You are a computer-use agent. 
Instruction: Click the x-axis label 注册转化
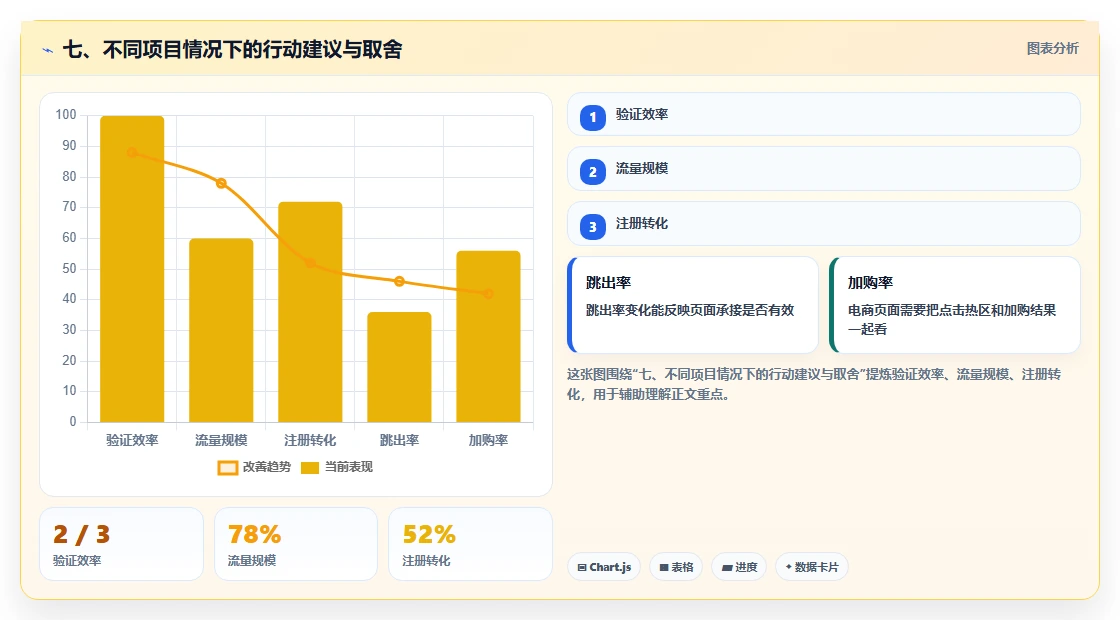coord(310,441)
